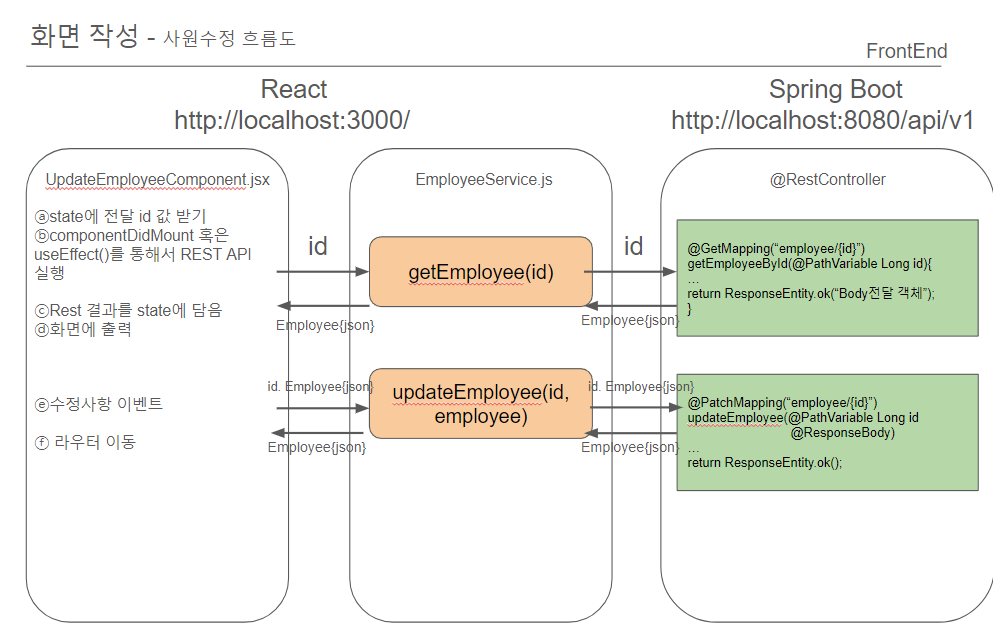
Task: Click "Employee{json}" label between component and updateEmployee
Action: 317,448
